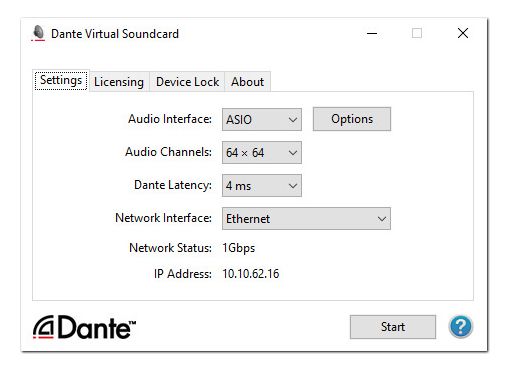Screen dimensions: 509x370
Task: Start the Dante Virtual Soundcard
Action: click(x=393, y=327)
